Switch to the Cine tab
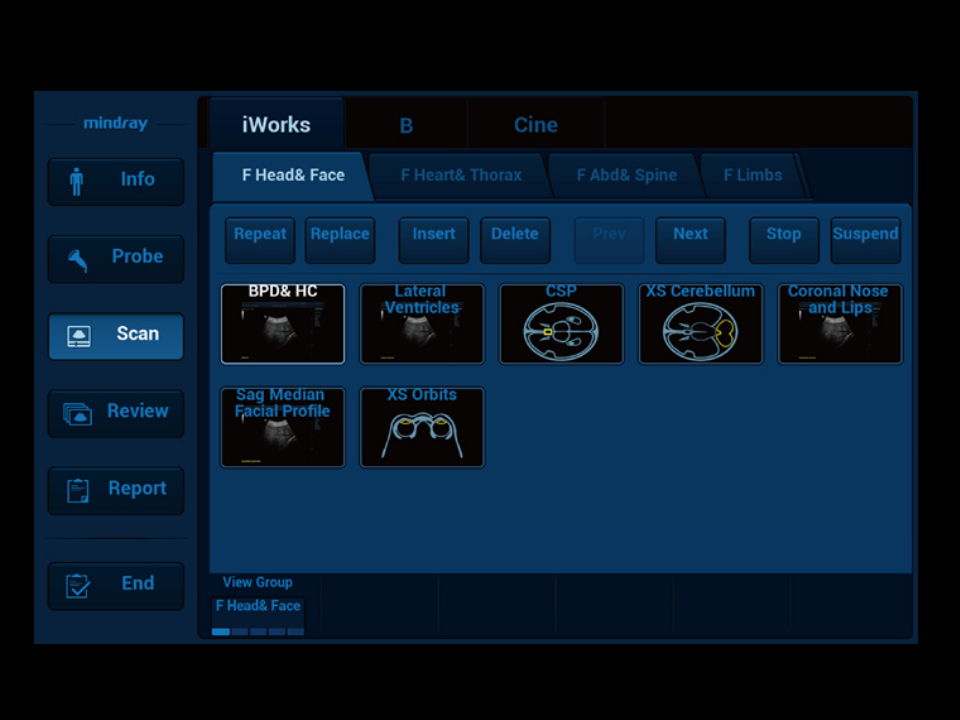The image size is (960, 720). coord(535,125)
